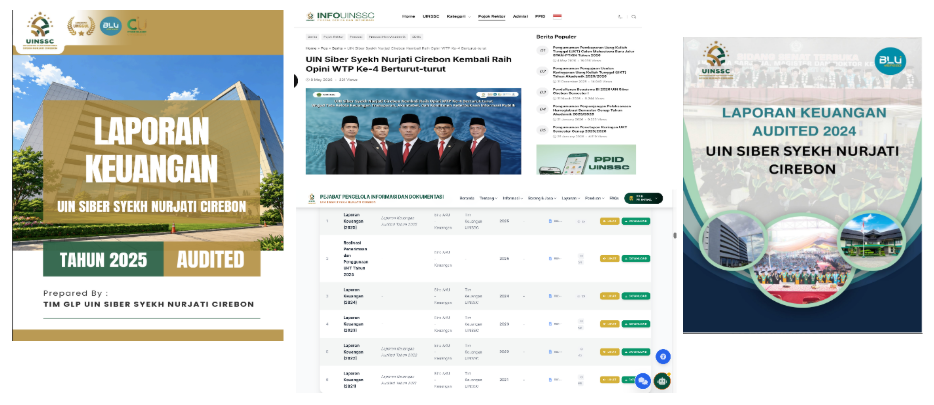Open PPID menu item on INFOUINSSC
Image resolution: width=934 pixels, height=405 pixels.
click(540, 17)
